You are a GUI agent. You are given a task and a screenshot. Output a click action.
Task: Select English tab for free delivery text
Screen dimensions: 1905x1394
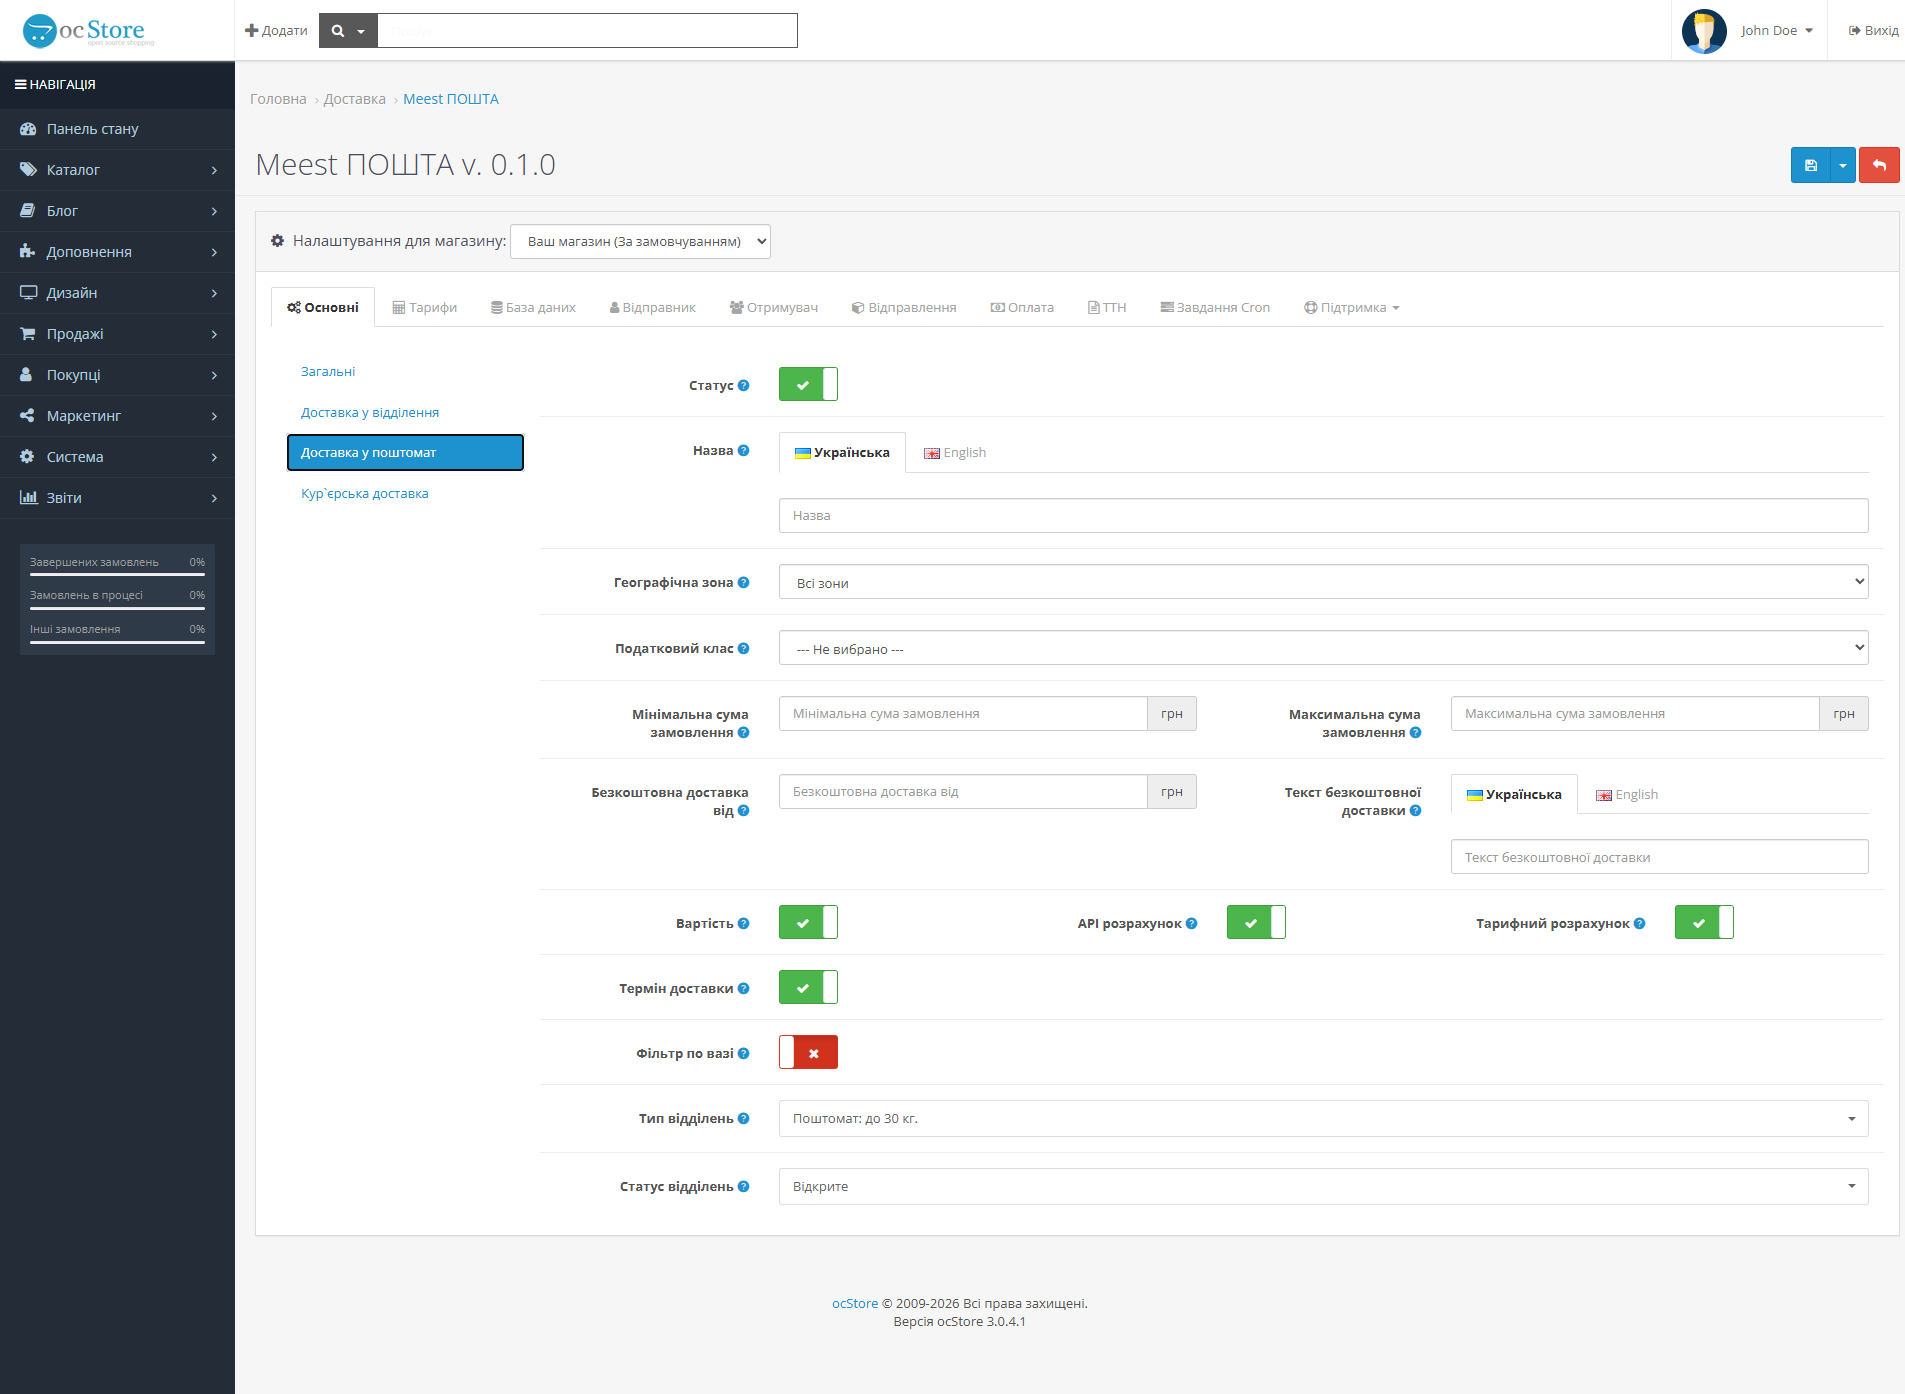[1627, 794]
